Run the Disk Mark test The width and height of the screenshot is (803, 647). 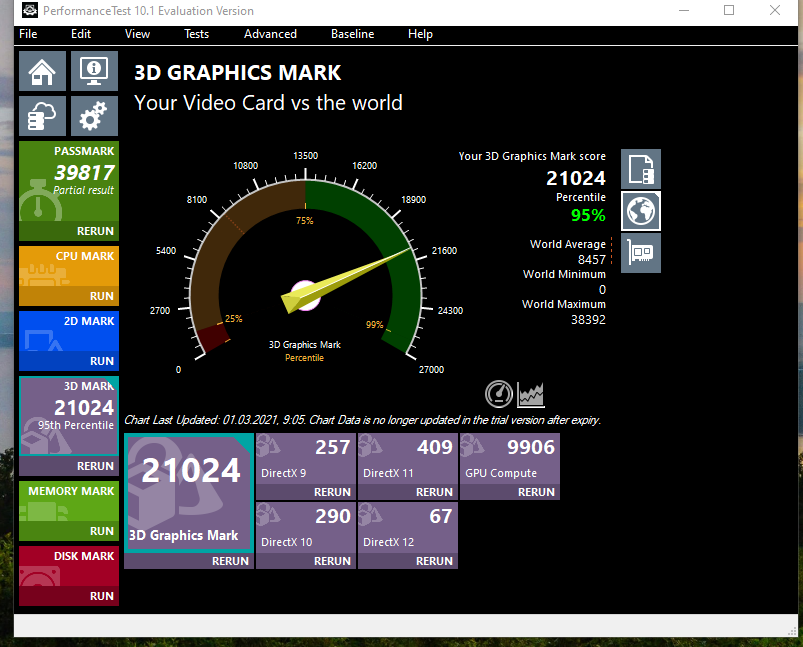point(69,596)
